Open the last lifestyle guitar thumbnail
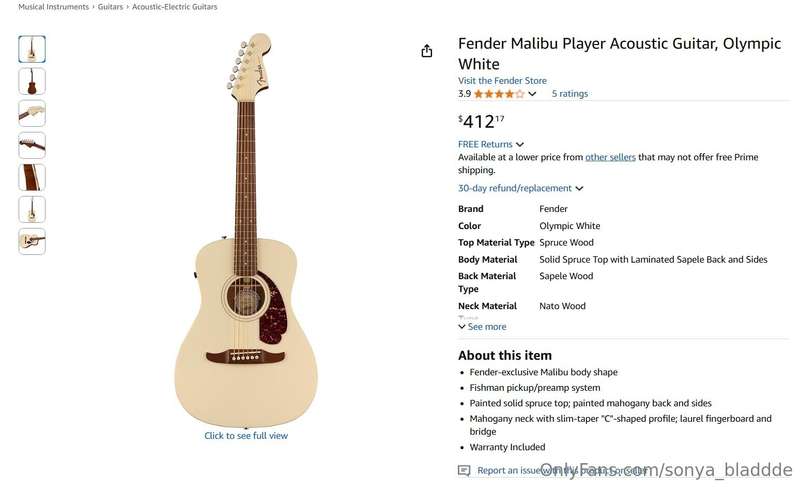Screen dimensions: 800x487 32,241
